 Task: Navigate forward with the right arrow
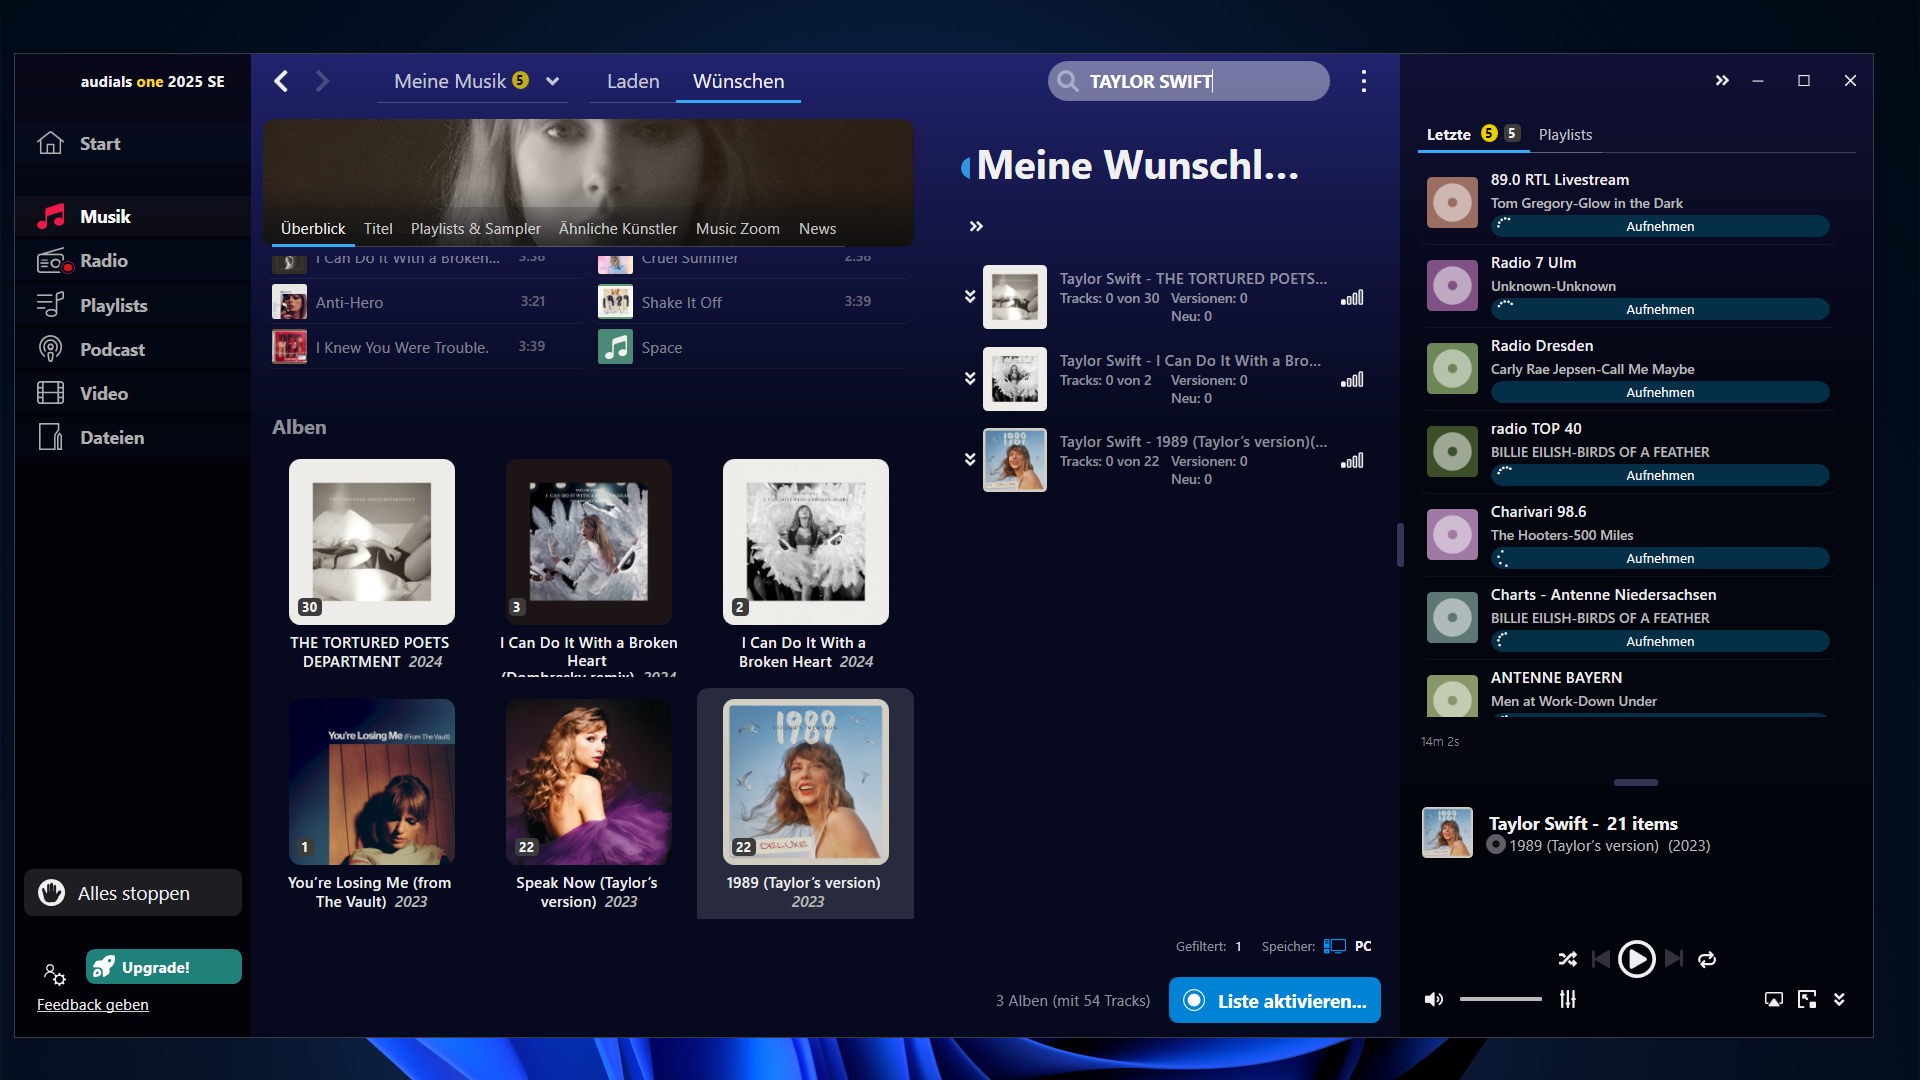point(322,81)
